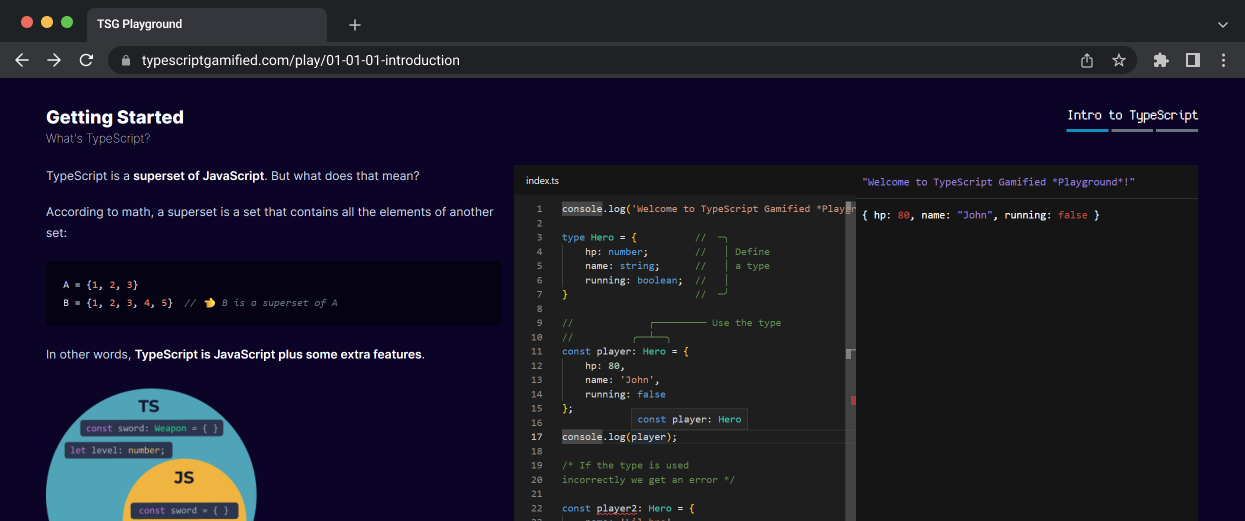The width and height of the screenshot is (1245, 521).
Task: Click the "What's TypeScript?" subtitle
Action: [x=98, y=139]
